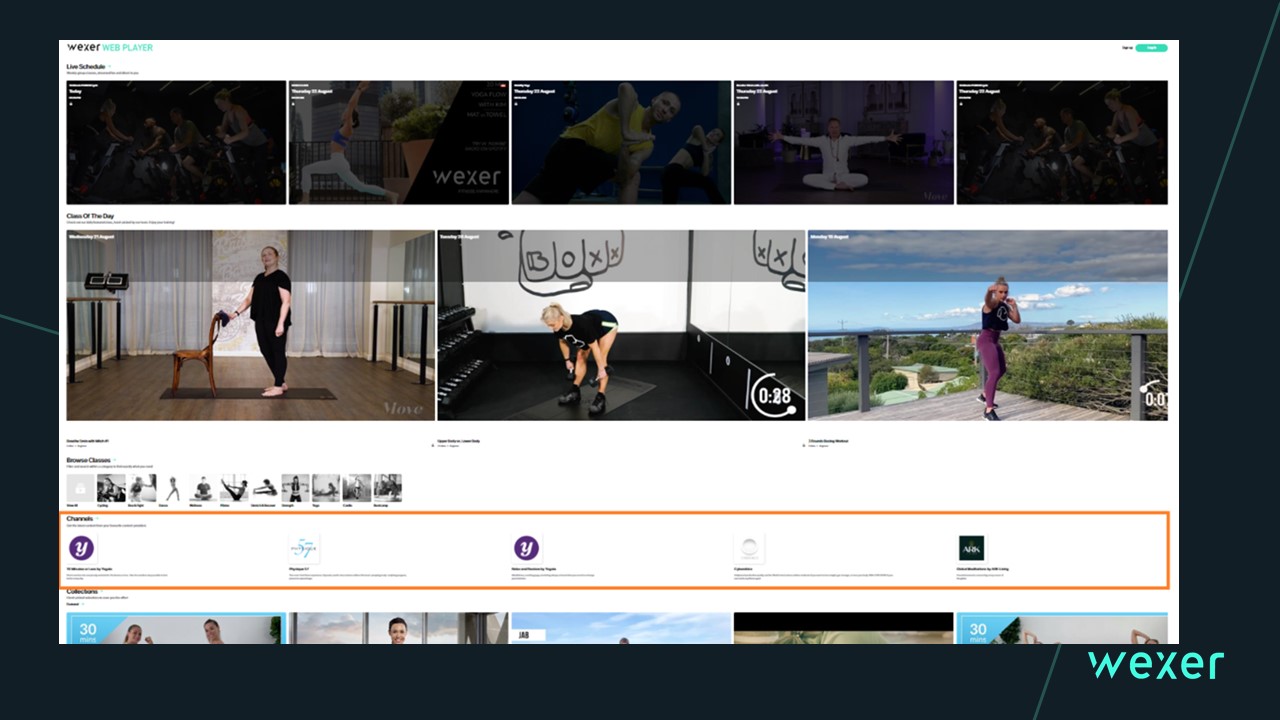
Task: Pick the Bootcamp category thumbnail
Action: click(387, 488)
